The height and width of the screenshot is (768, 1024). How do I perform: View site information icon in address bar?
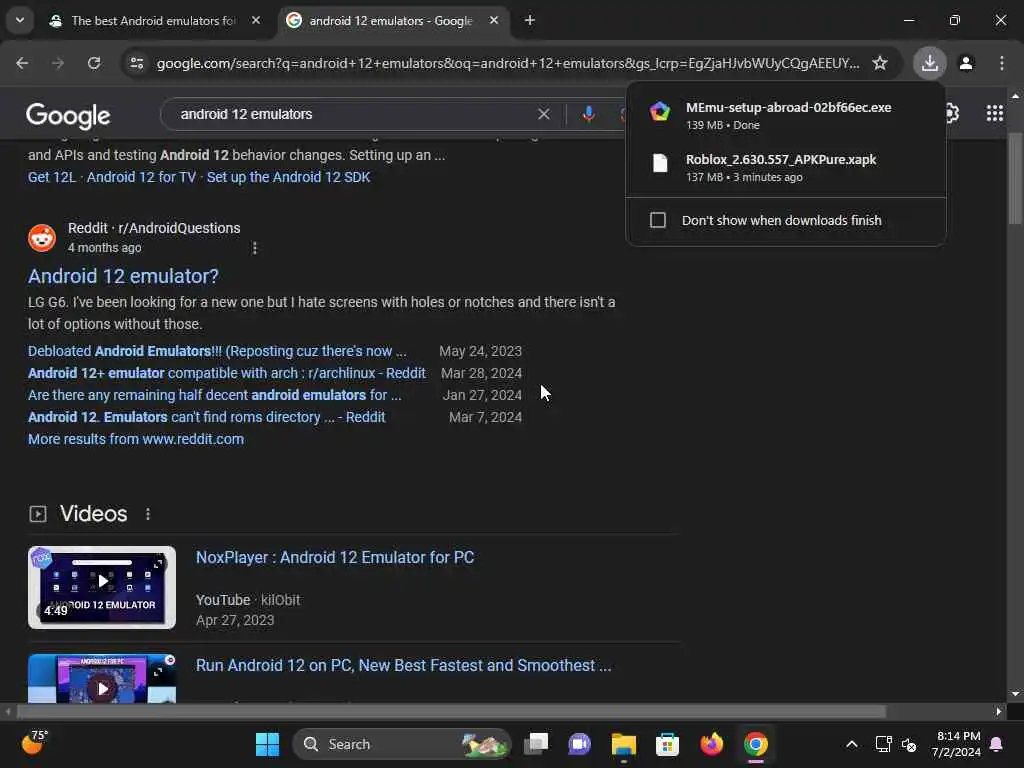click(136, 63)
